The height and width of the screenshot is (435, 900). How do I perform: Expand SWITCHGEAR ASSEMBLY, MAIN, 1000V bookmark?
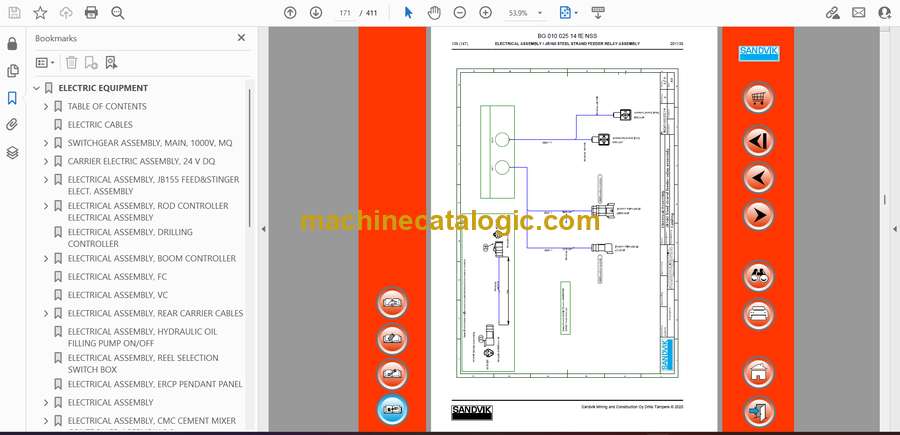click(46, 143)
